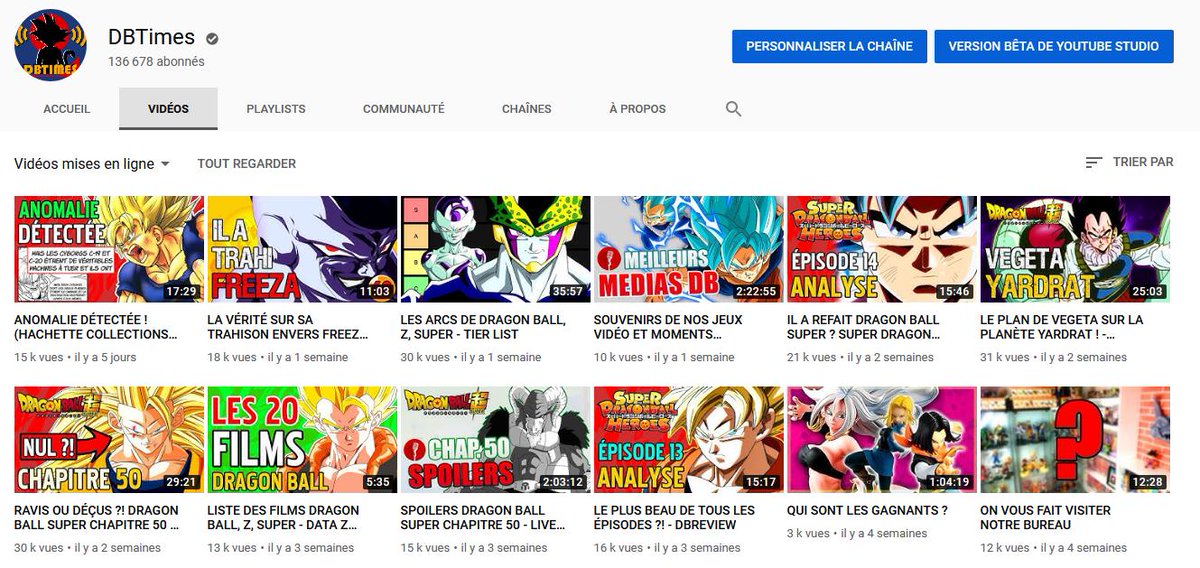Viewport: 1200px width, 568px height.
Task: Click title SOUVENIRS DE NOS JEUX VIDÉO
Action: tap(668, 327)
